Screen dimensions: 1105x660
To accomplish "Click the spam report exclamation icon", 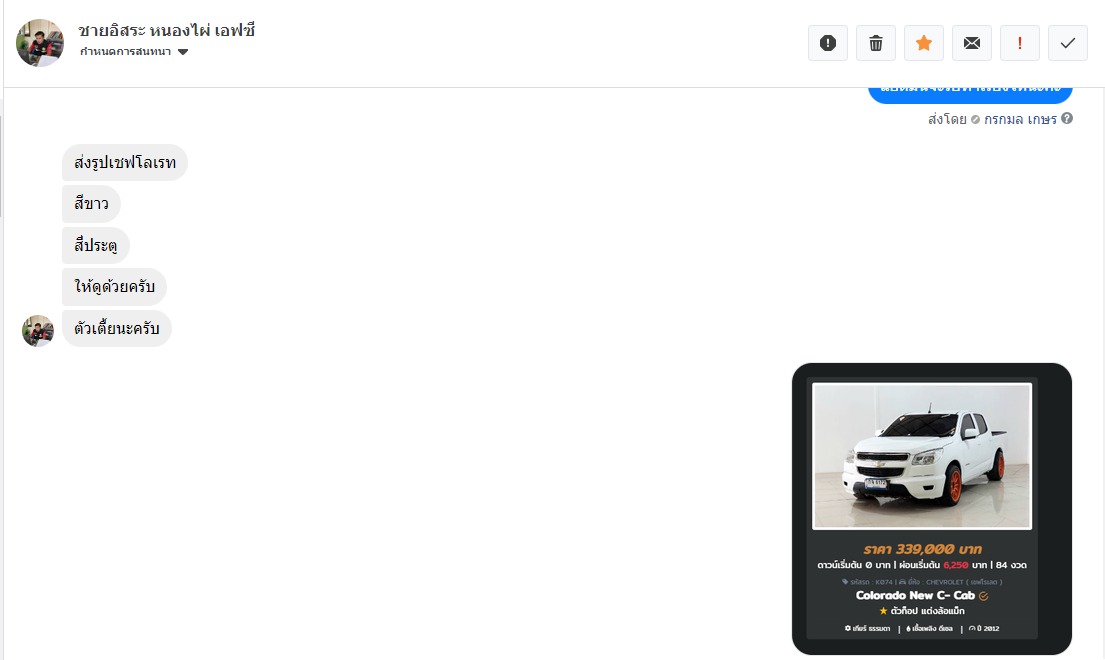I will pyautogui.click(x=827, y=43).
